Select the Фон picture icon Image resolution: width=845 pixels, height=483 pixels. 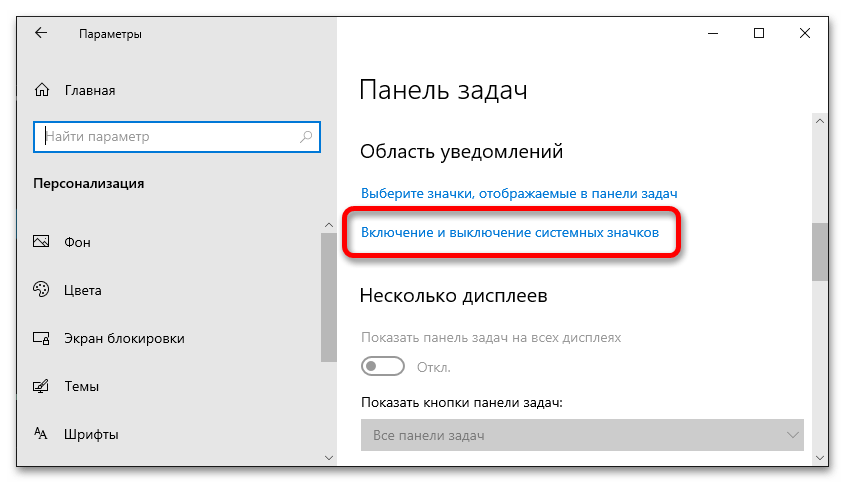pyautogui.click(x=41, y=242)
